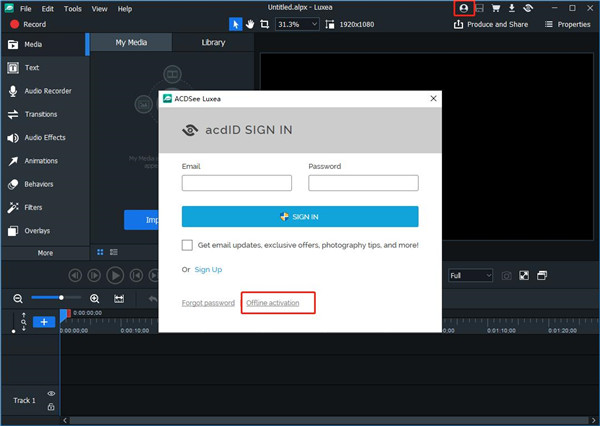Click the blue SIGN IN button

tap(300, 217)
